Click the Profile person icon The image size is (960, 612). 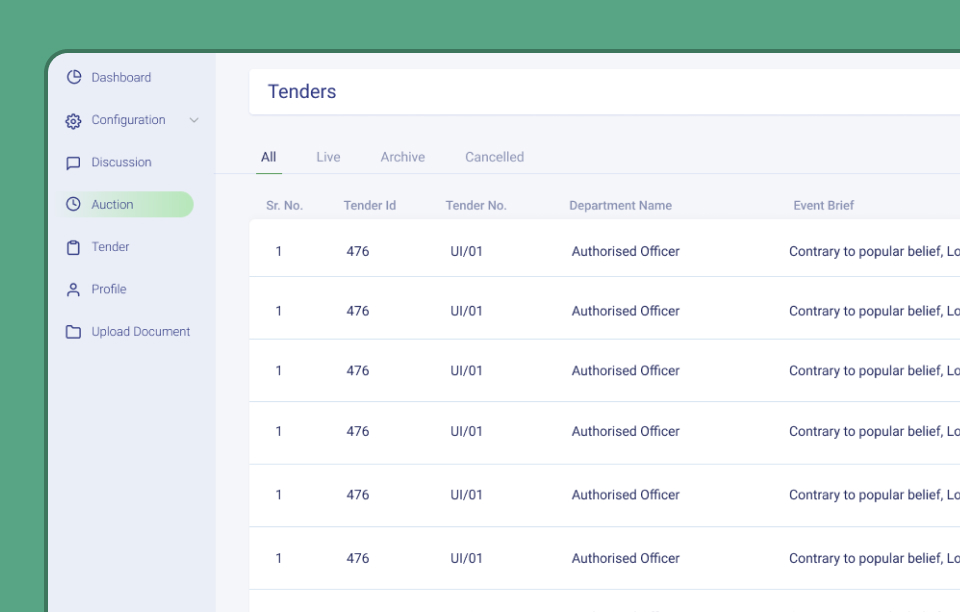pos(73,289)
